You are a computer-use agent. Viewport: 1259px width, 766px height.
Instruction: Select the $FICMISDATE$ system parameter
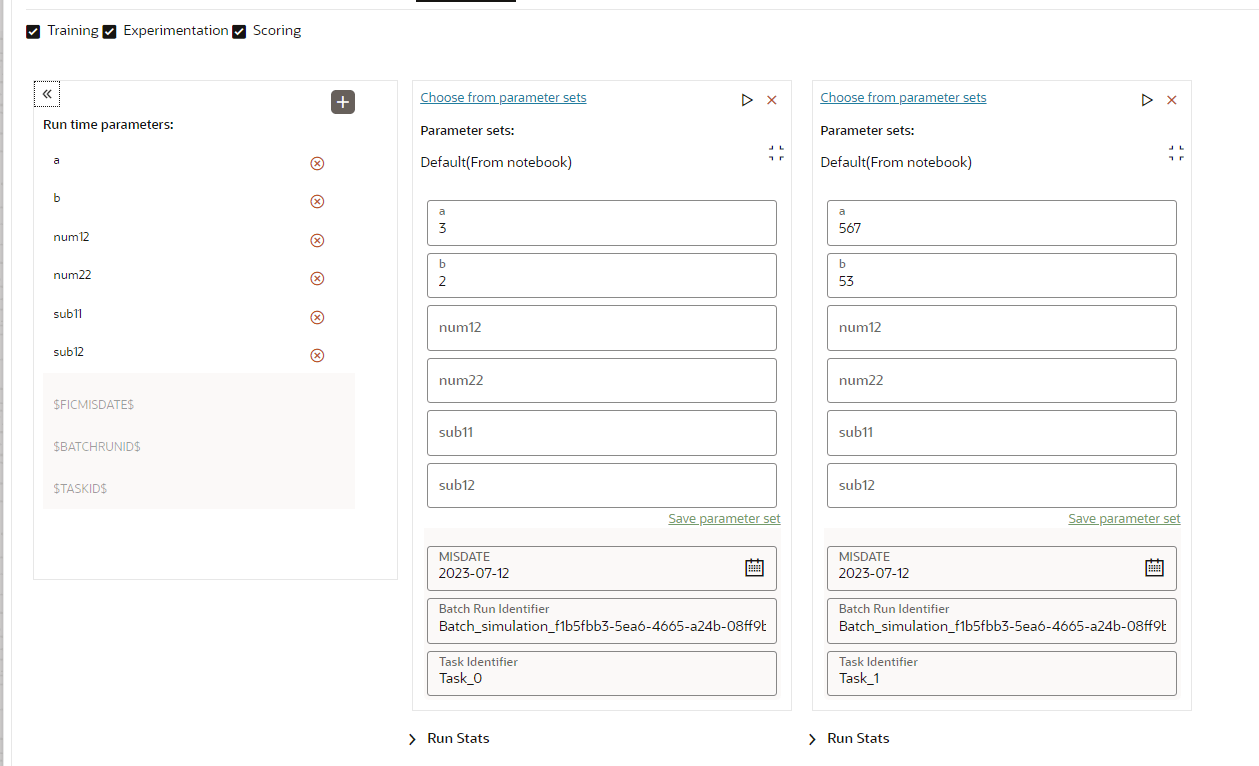click(94, 405)
